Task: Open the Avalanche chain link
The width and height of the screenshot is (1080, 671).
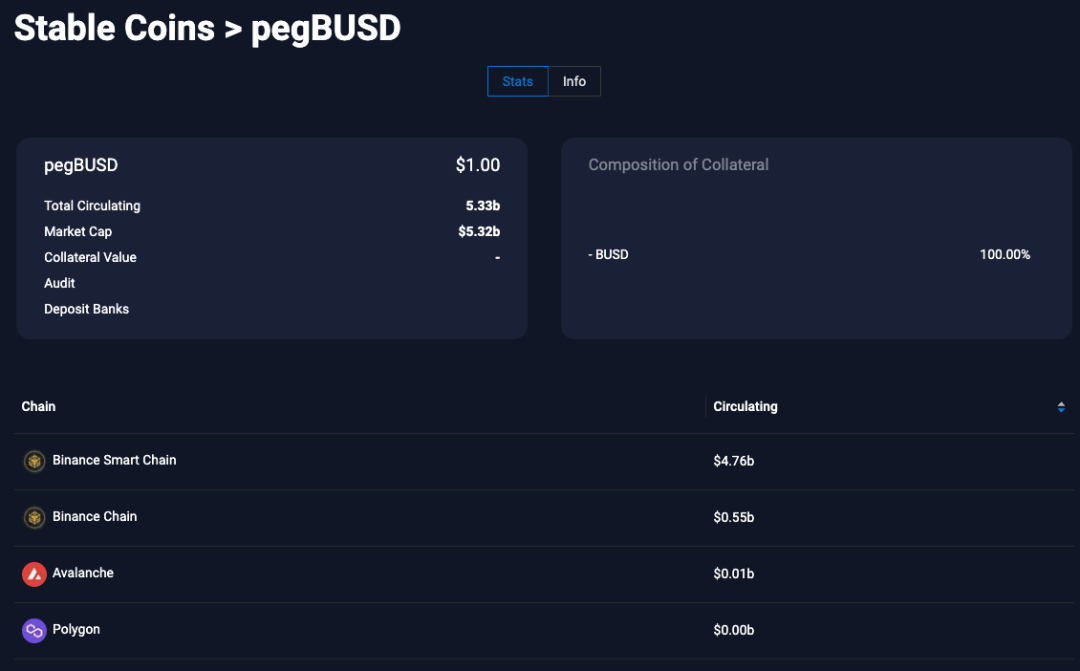Action: click(83, 573)
